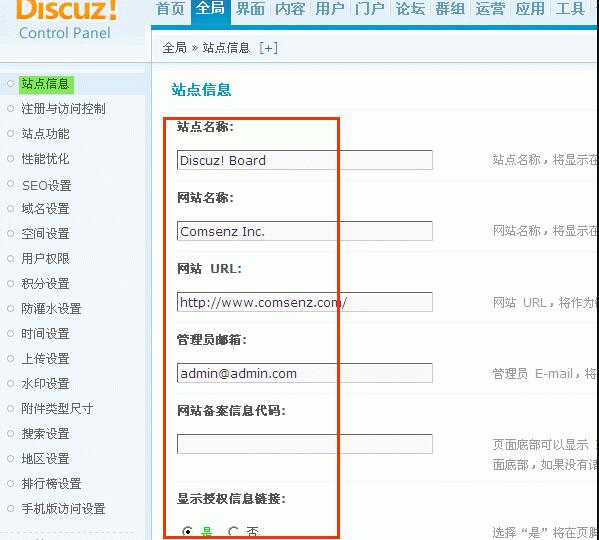This screenshot has width=599, height=540.
Task: Open 水印设置 sidebar item
Action: (45, 384)
